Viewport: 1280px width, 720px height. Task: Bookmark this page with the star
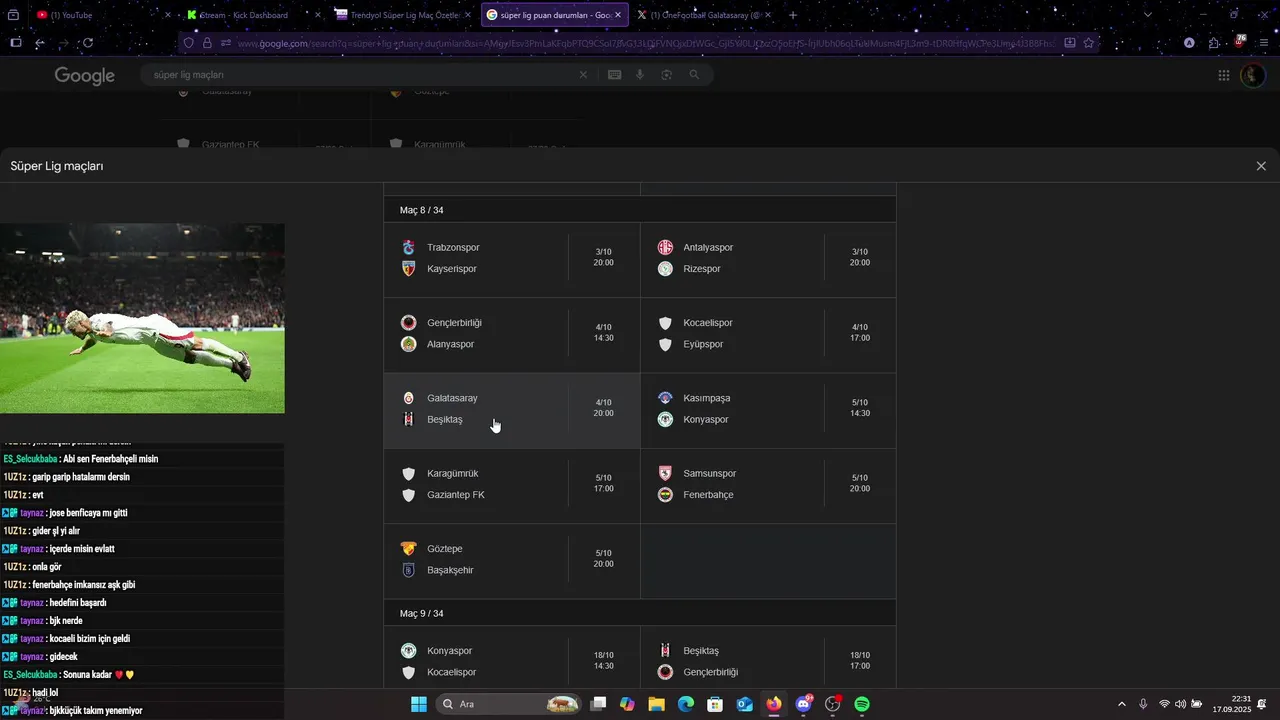1089,43
